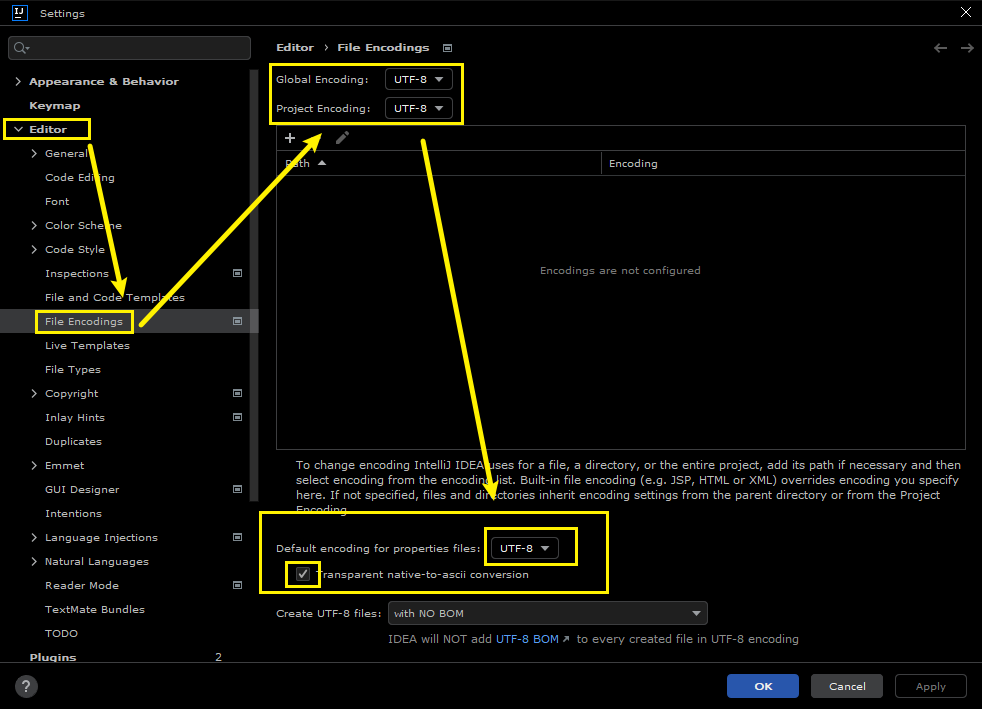Click project icon on Inspections row
This screenshot has height=709, width=982.
point(237,273)
